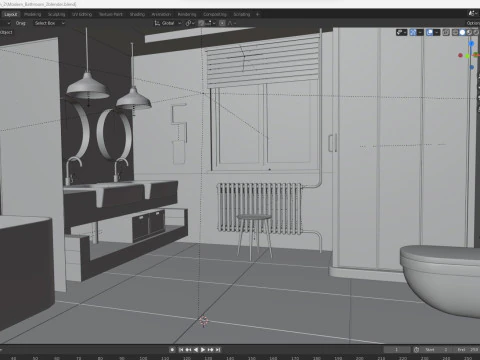Image resolution: width=480 pixels, height=360 pixels.
Task: Open proportional editing falloff dropdown
Action: point(232,23)
